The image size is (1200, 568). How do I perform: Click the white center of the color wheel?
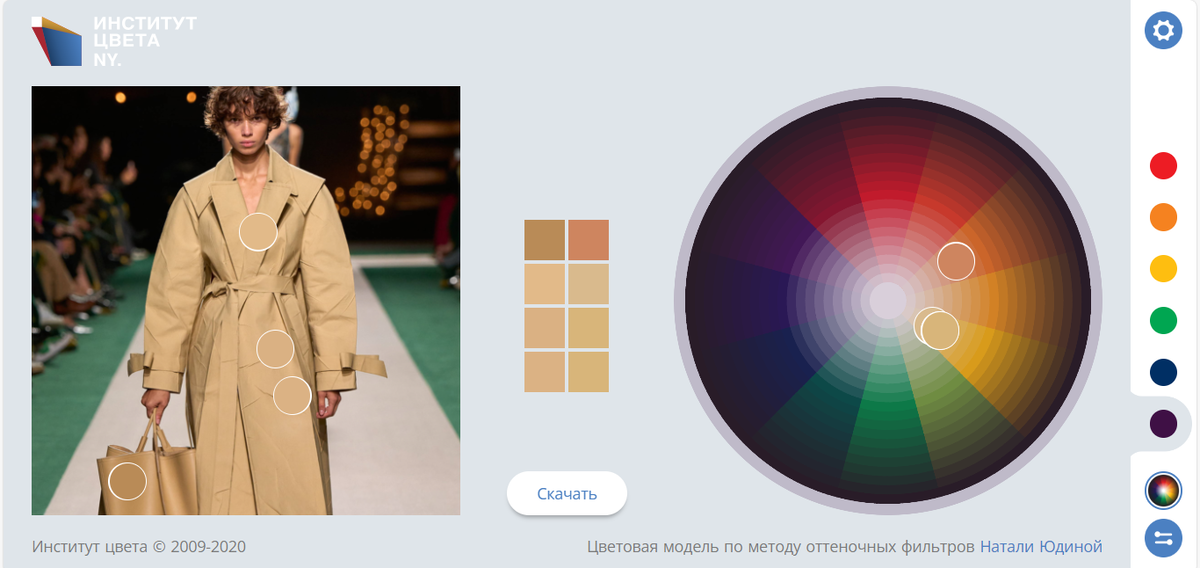tap(887, 300)
